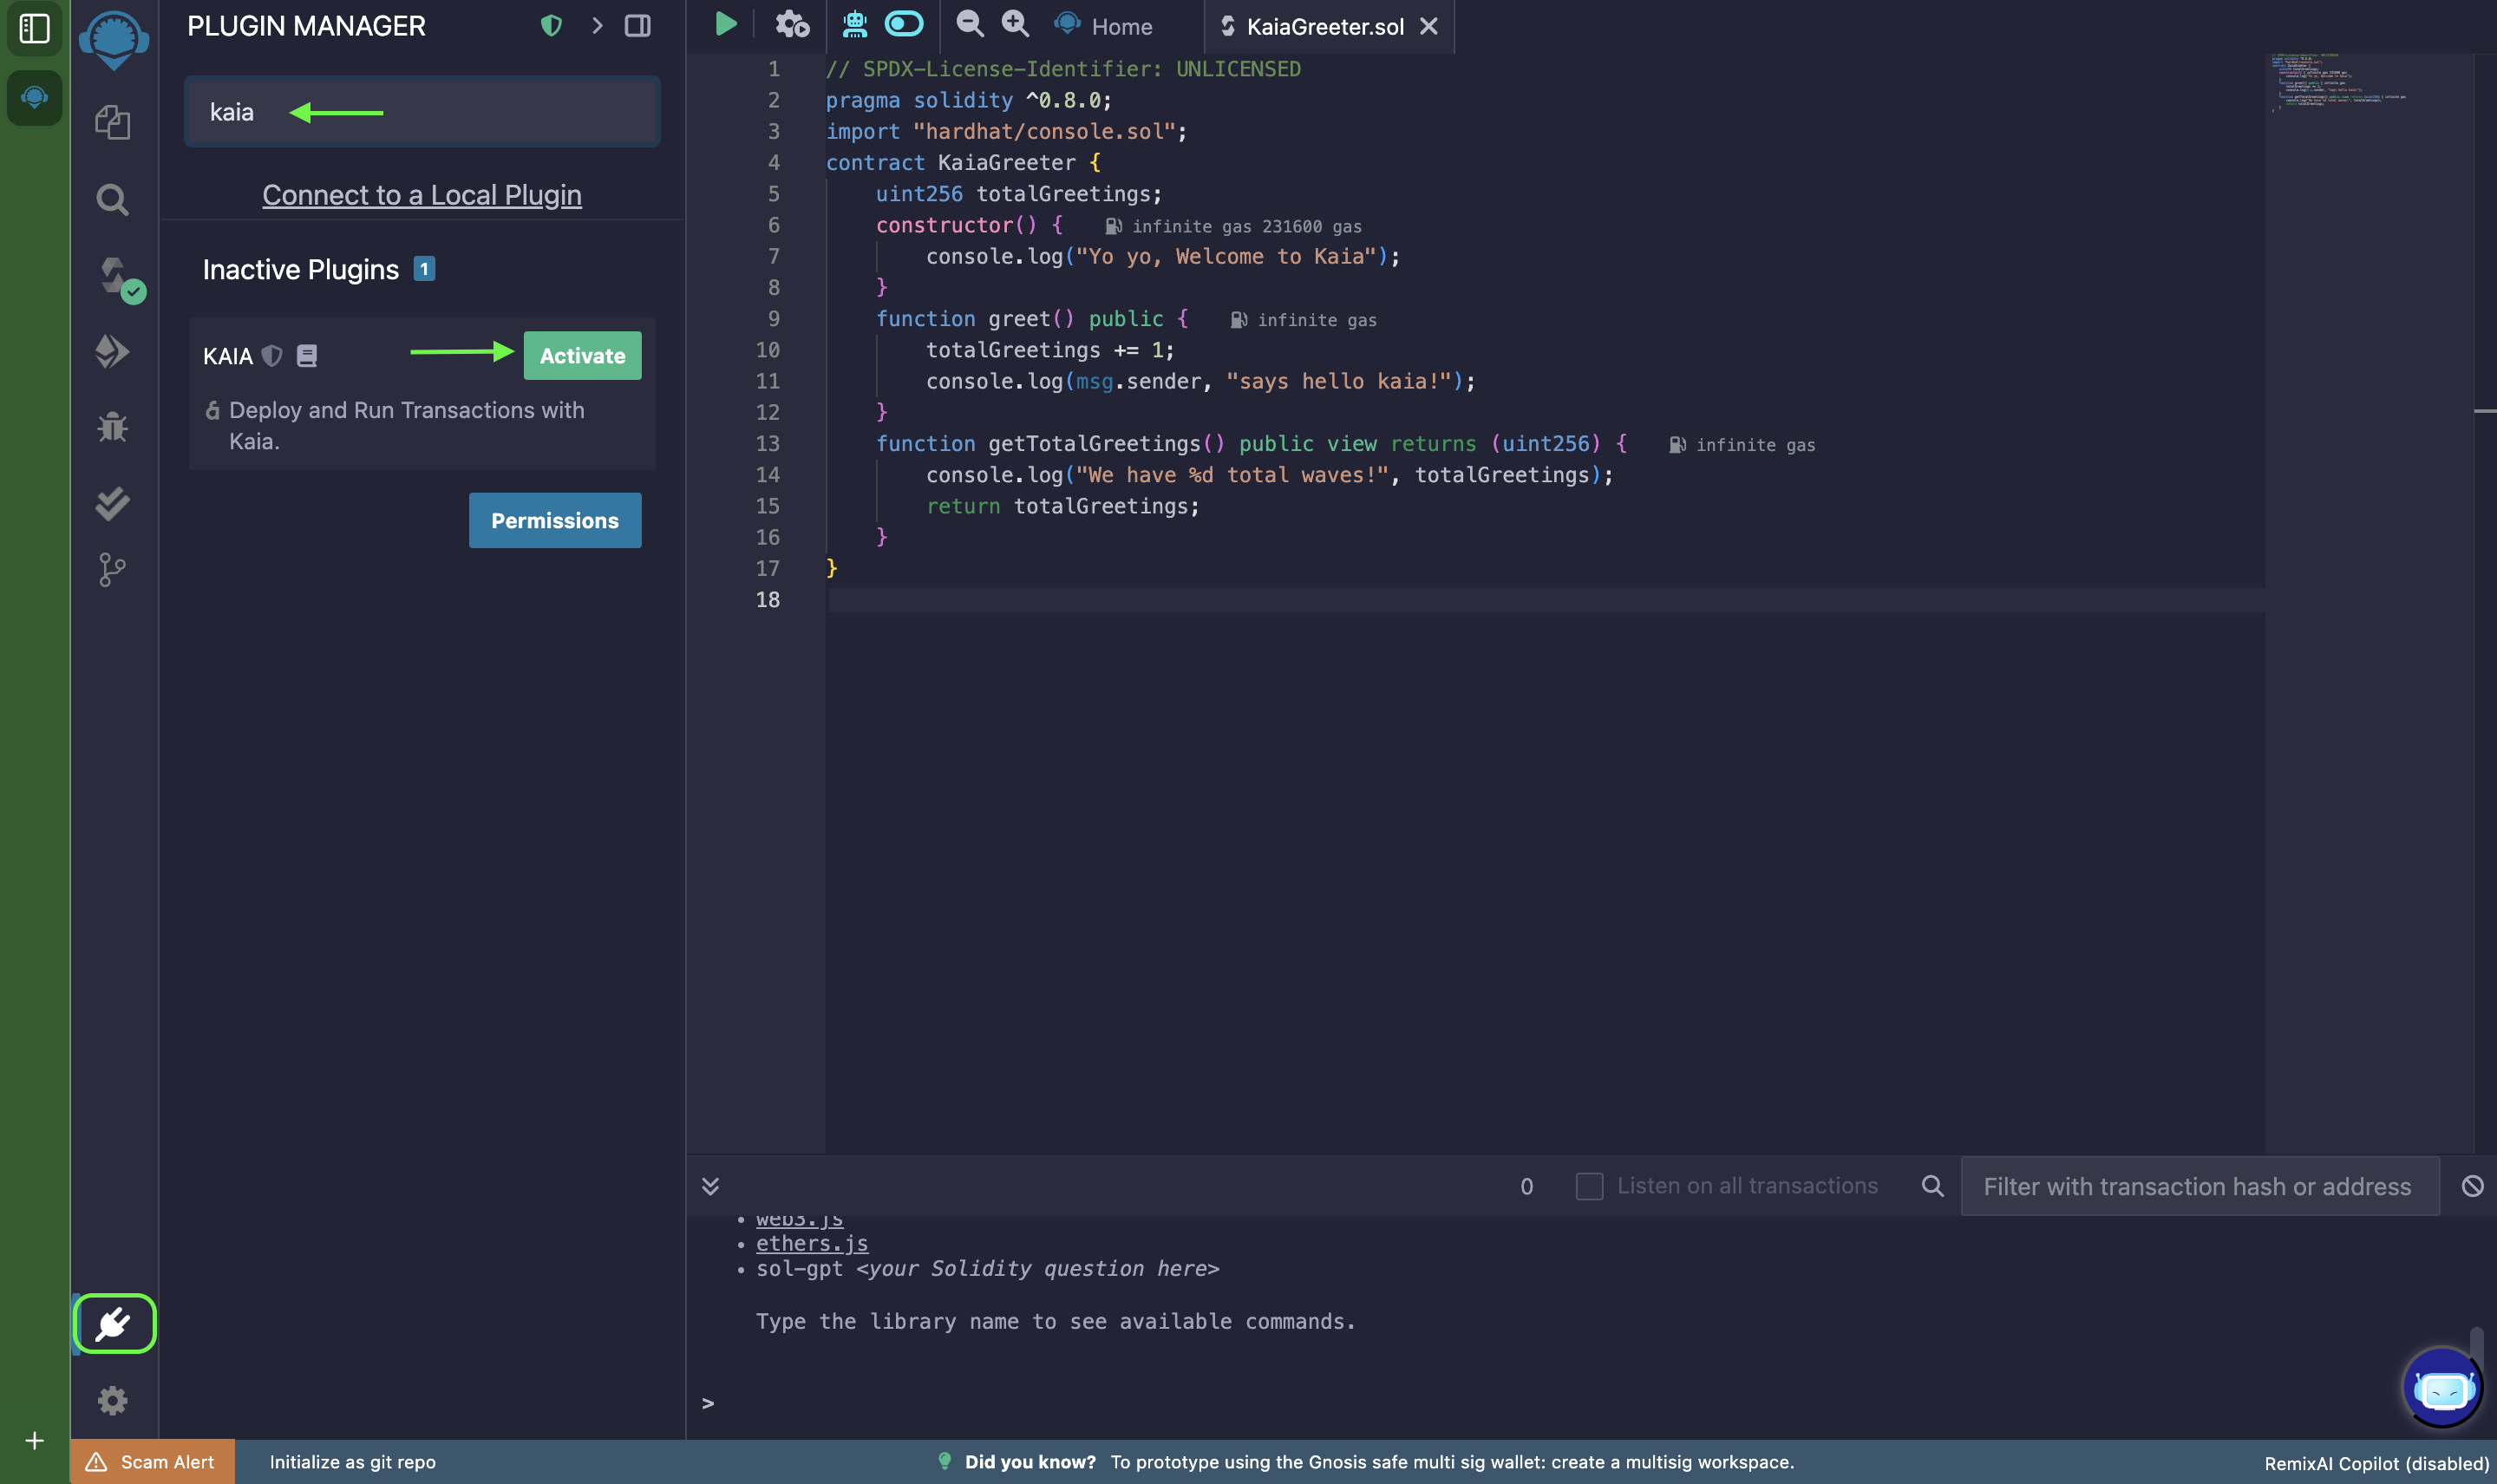The width and height of the screenshot is (2497, 1484).
Task: Open Deploy and Run Transactions sidebar icon
Action: 113,351
